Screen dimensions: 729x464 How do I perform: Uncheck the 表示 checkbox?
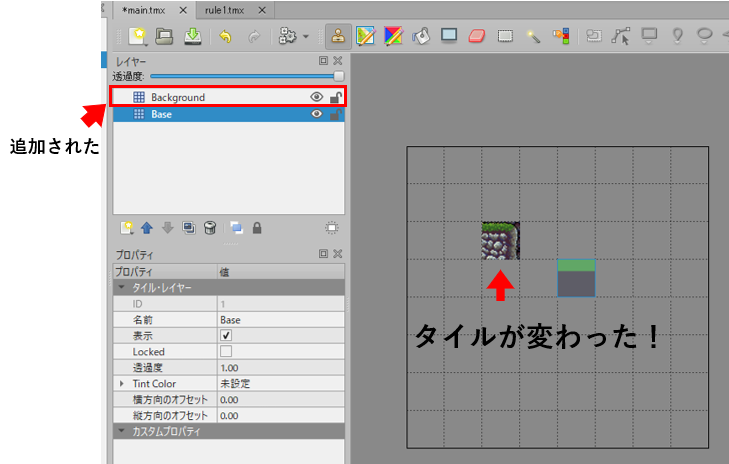[226, 335]
